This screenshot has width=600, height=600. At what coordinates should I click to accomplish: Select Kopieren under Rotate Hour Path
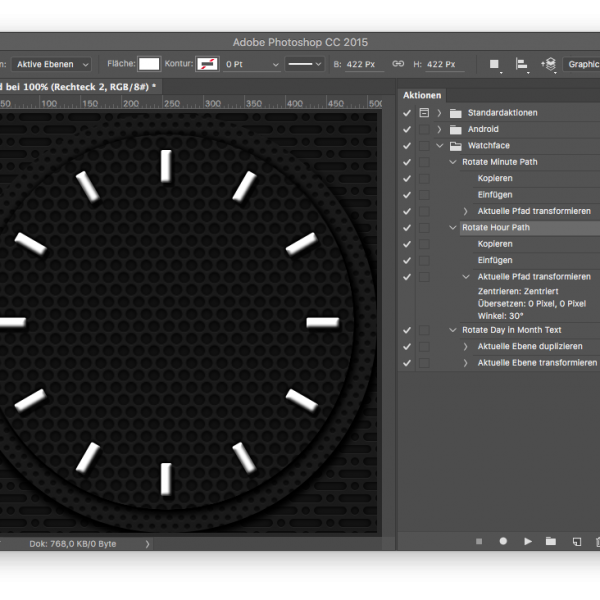point(495,244)
